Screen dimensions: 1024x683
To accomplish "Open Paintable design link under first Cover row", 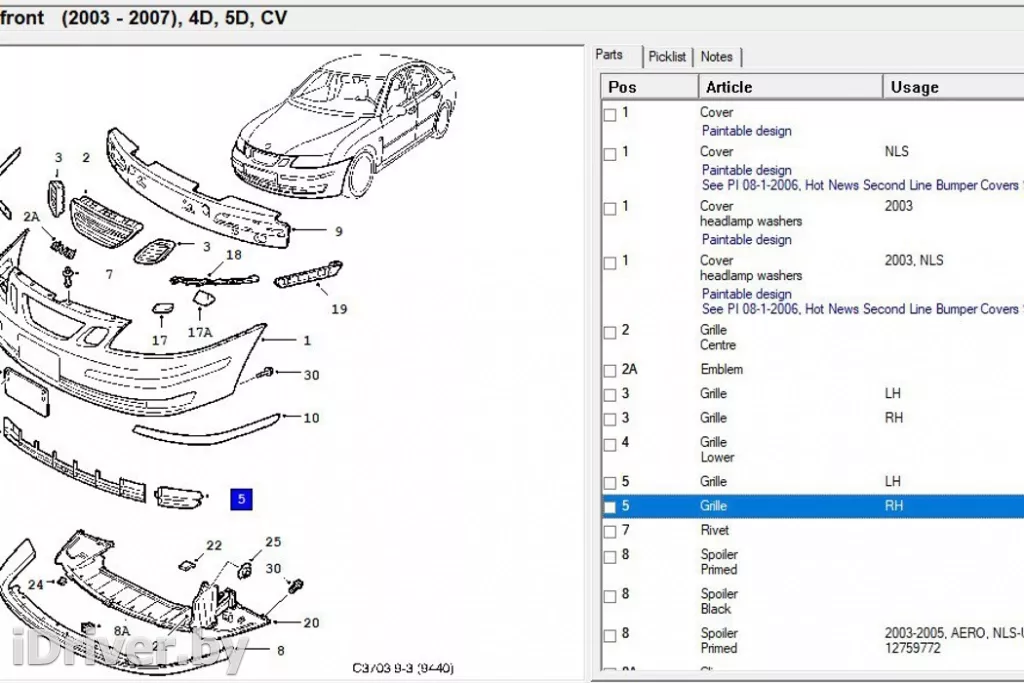I will pyautogui.click(x=746, y=131).
